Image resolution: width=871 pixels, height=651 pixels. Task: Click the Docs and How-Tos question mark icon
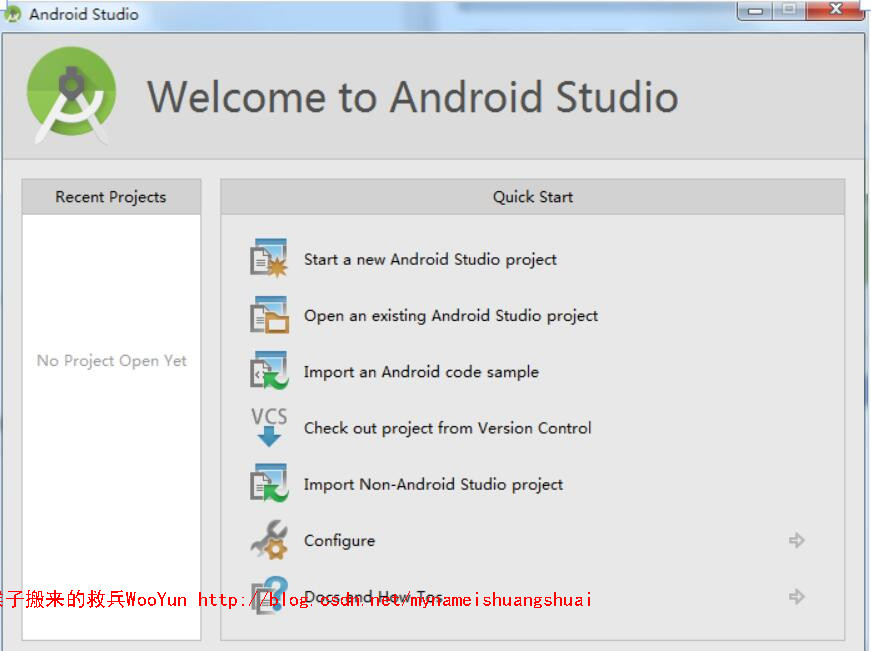269,595
